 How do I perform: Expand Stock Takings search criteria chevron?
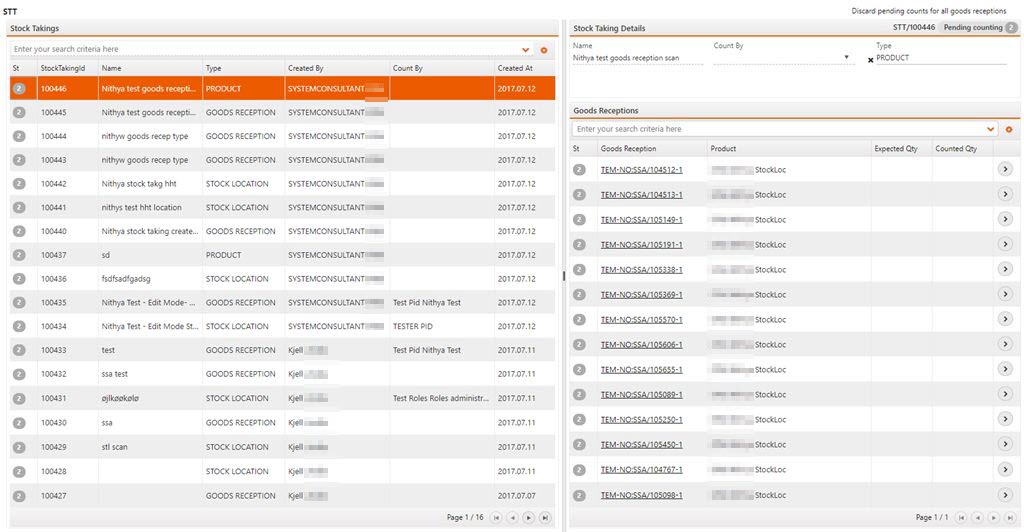click(526, 49)
